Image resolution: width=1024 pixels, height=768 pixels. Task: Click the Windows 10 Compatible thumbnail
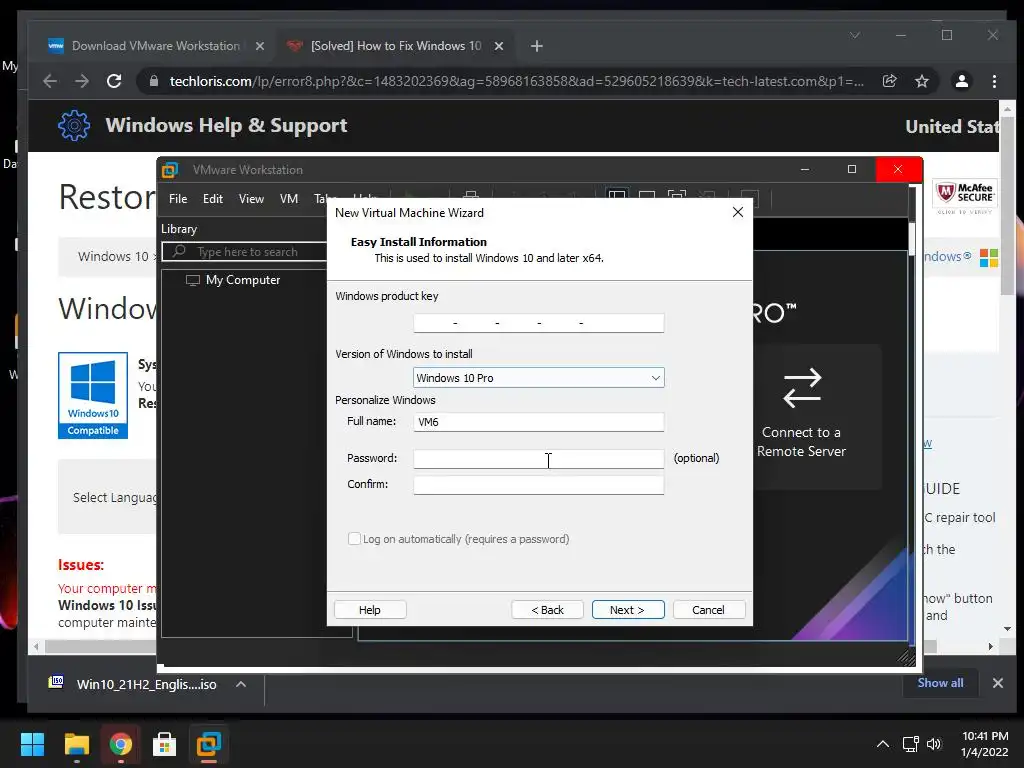click(93, 395)
